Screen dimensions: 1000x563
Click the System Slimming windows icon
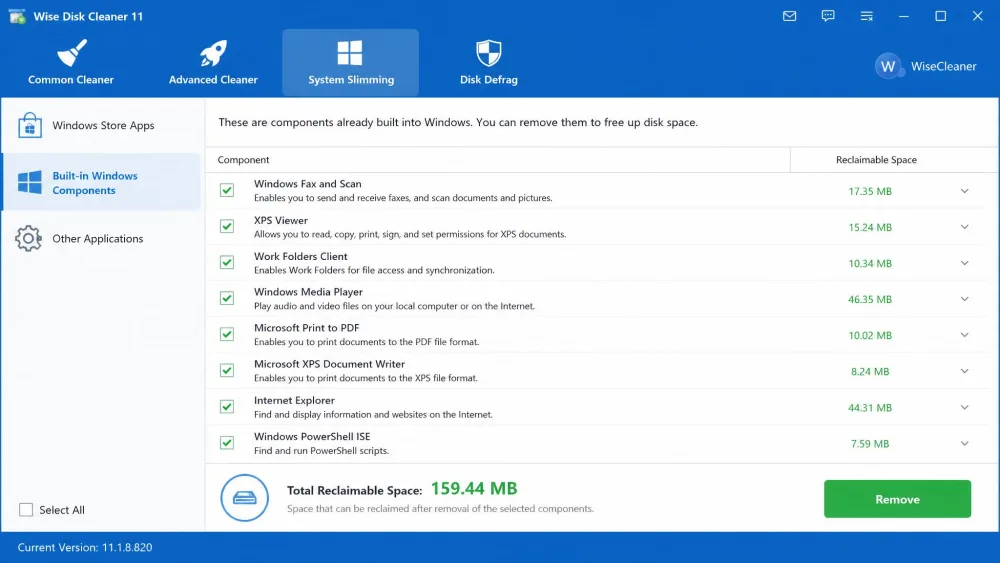pos(349,53)
